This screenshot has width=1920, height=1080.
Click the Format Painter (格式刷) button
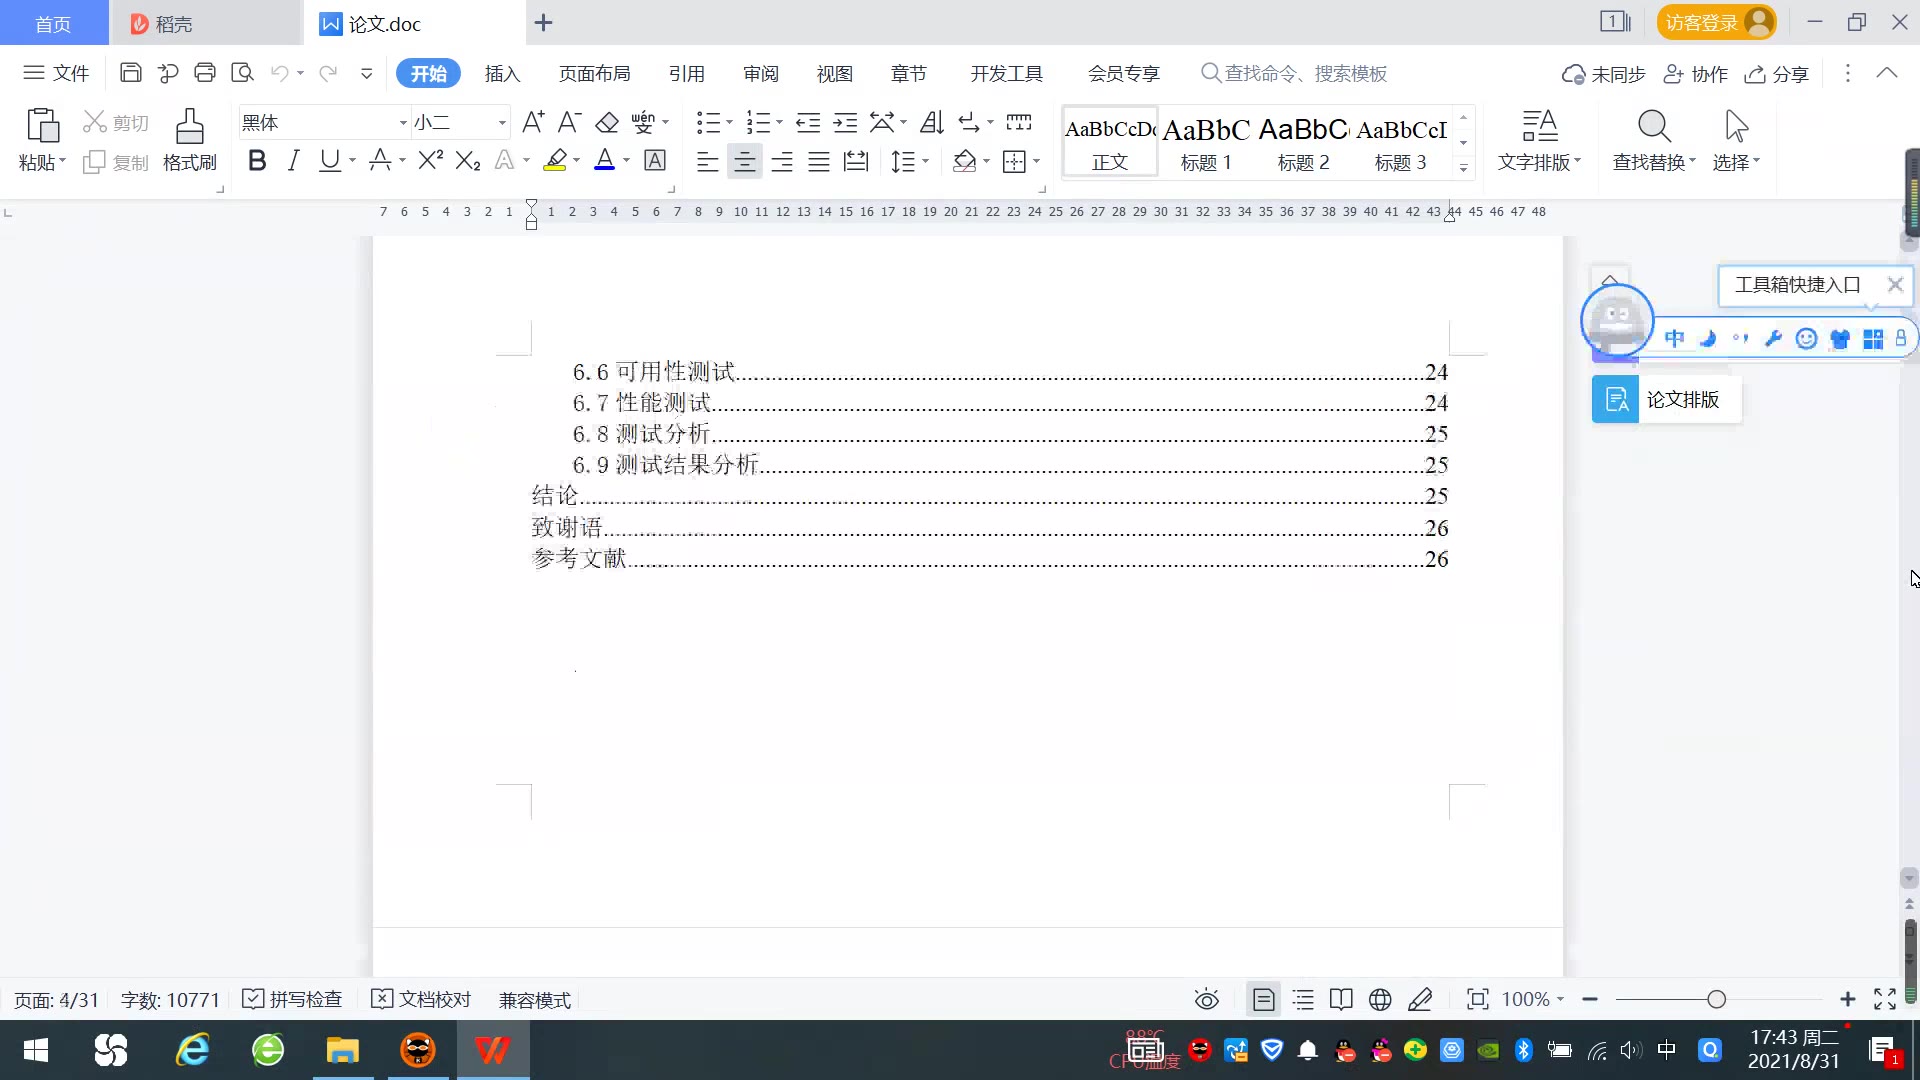pyautogui.click(x=190, y=140)
